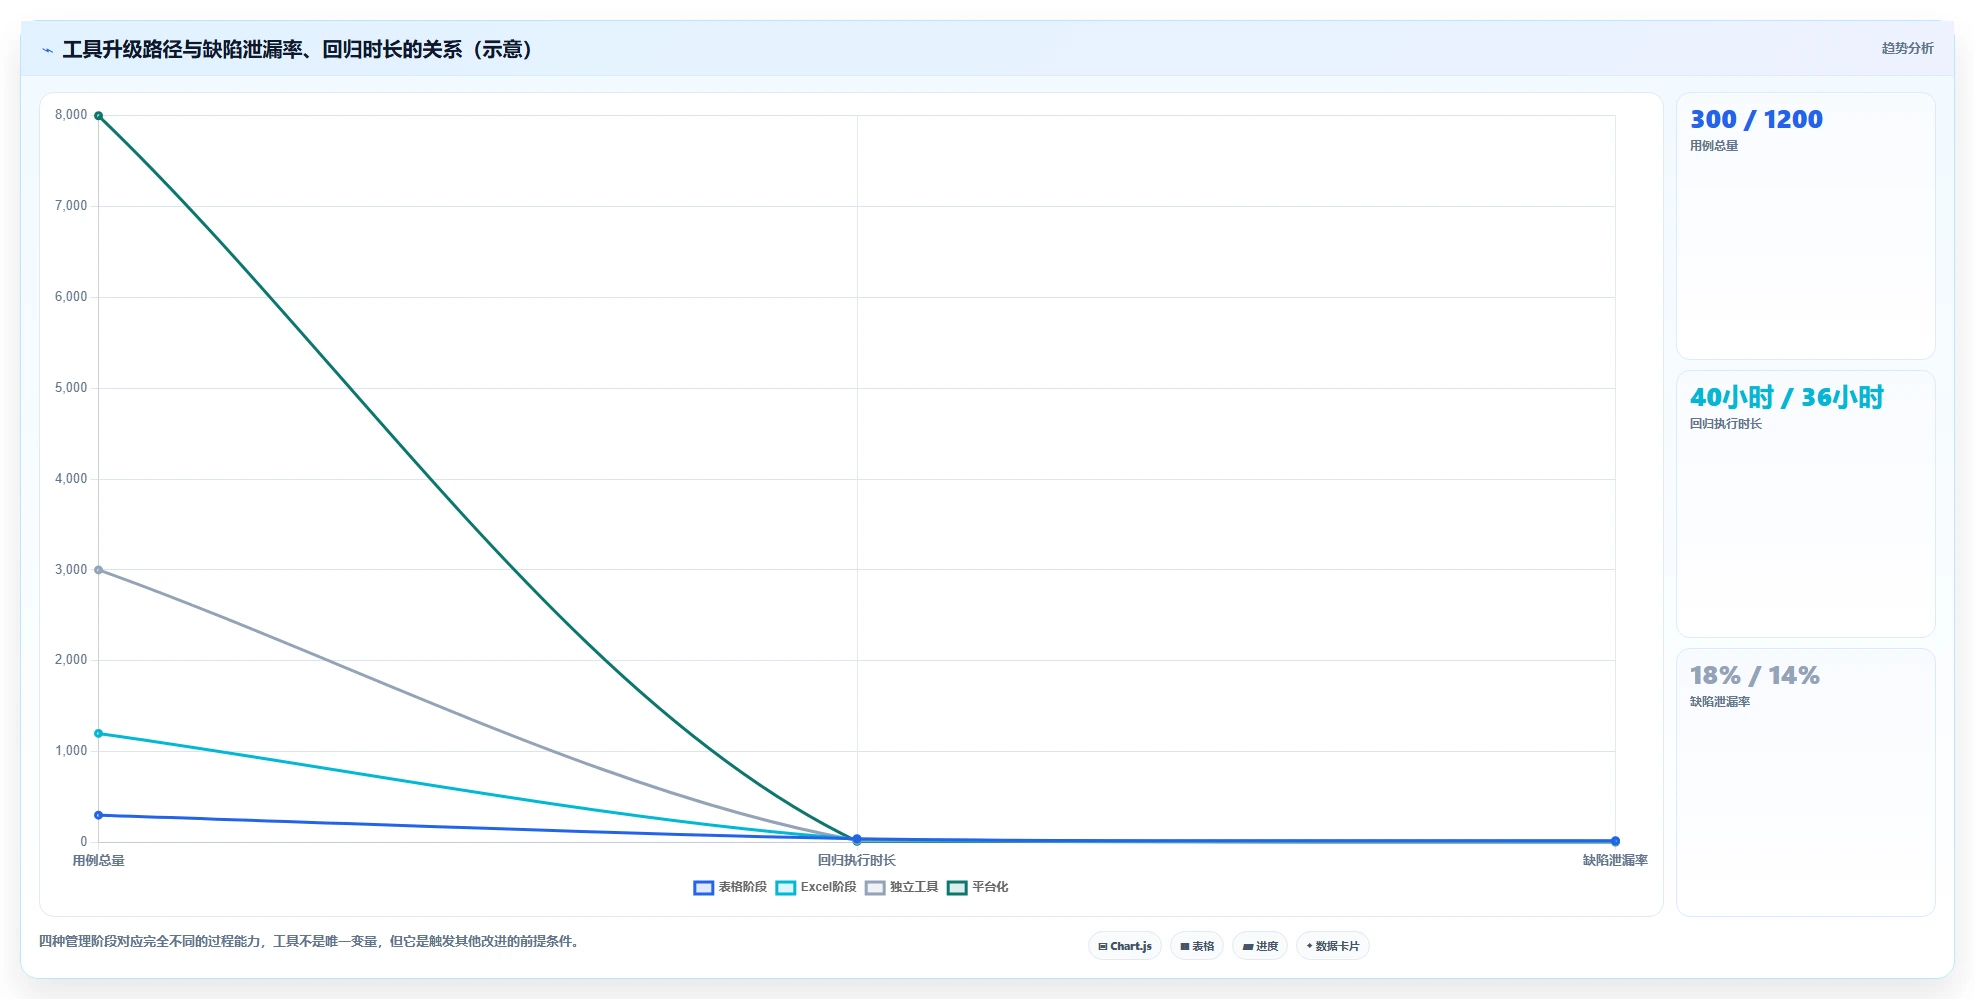Click the 用例总量 card caption
The width and height of the screenshot is (1975, 999).
(1714, 146)
